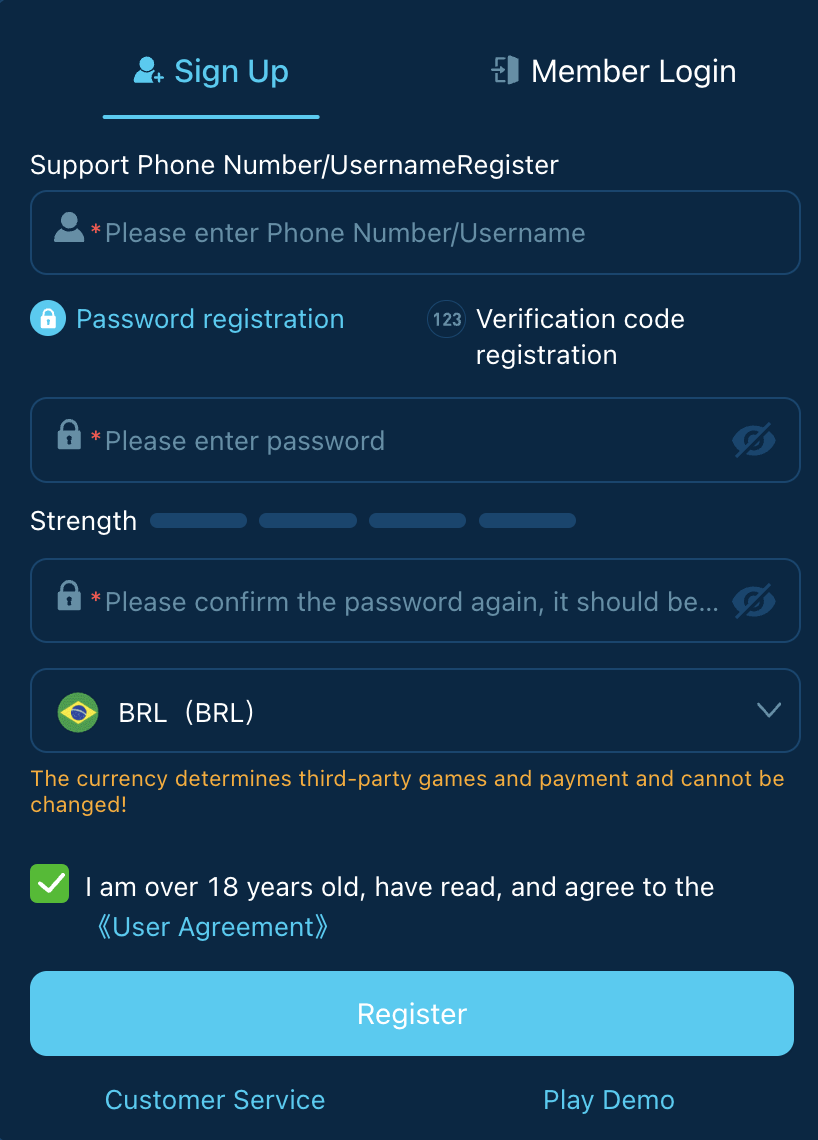Click the user icon in username field
Screen dimensions: 818x1140
[69, 228]
